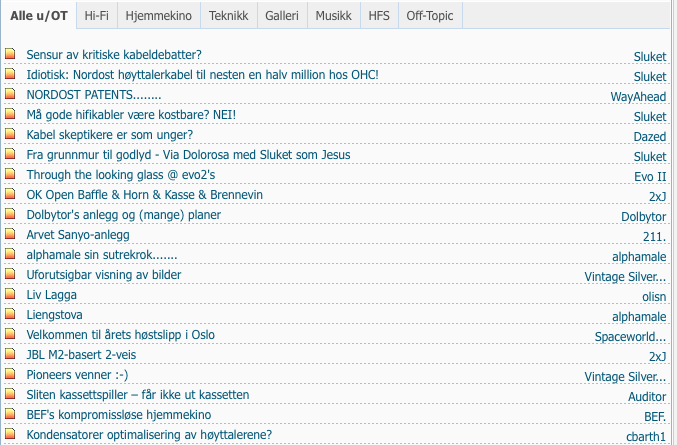Screen dimensions: 677x445
Task: Click the thread icon next to "NORDOST PATENTS"
Action: coord(10,95)
